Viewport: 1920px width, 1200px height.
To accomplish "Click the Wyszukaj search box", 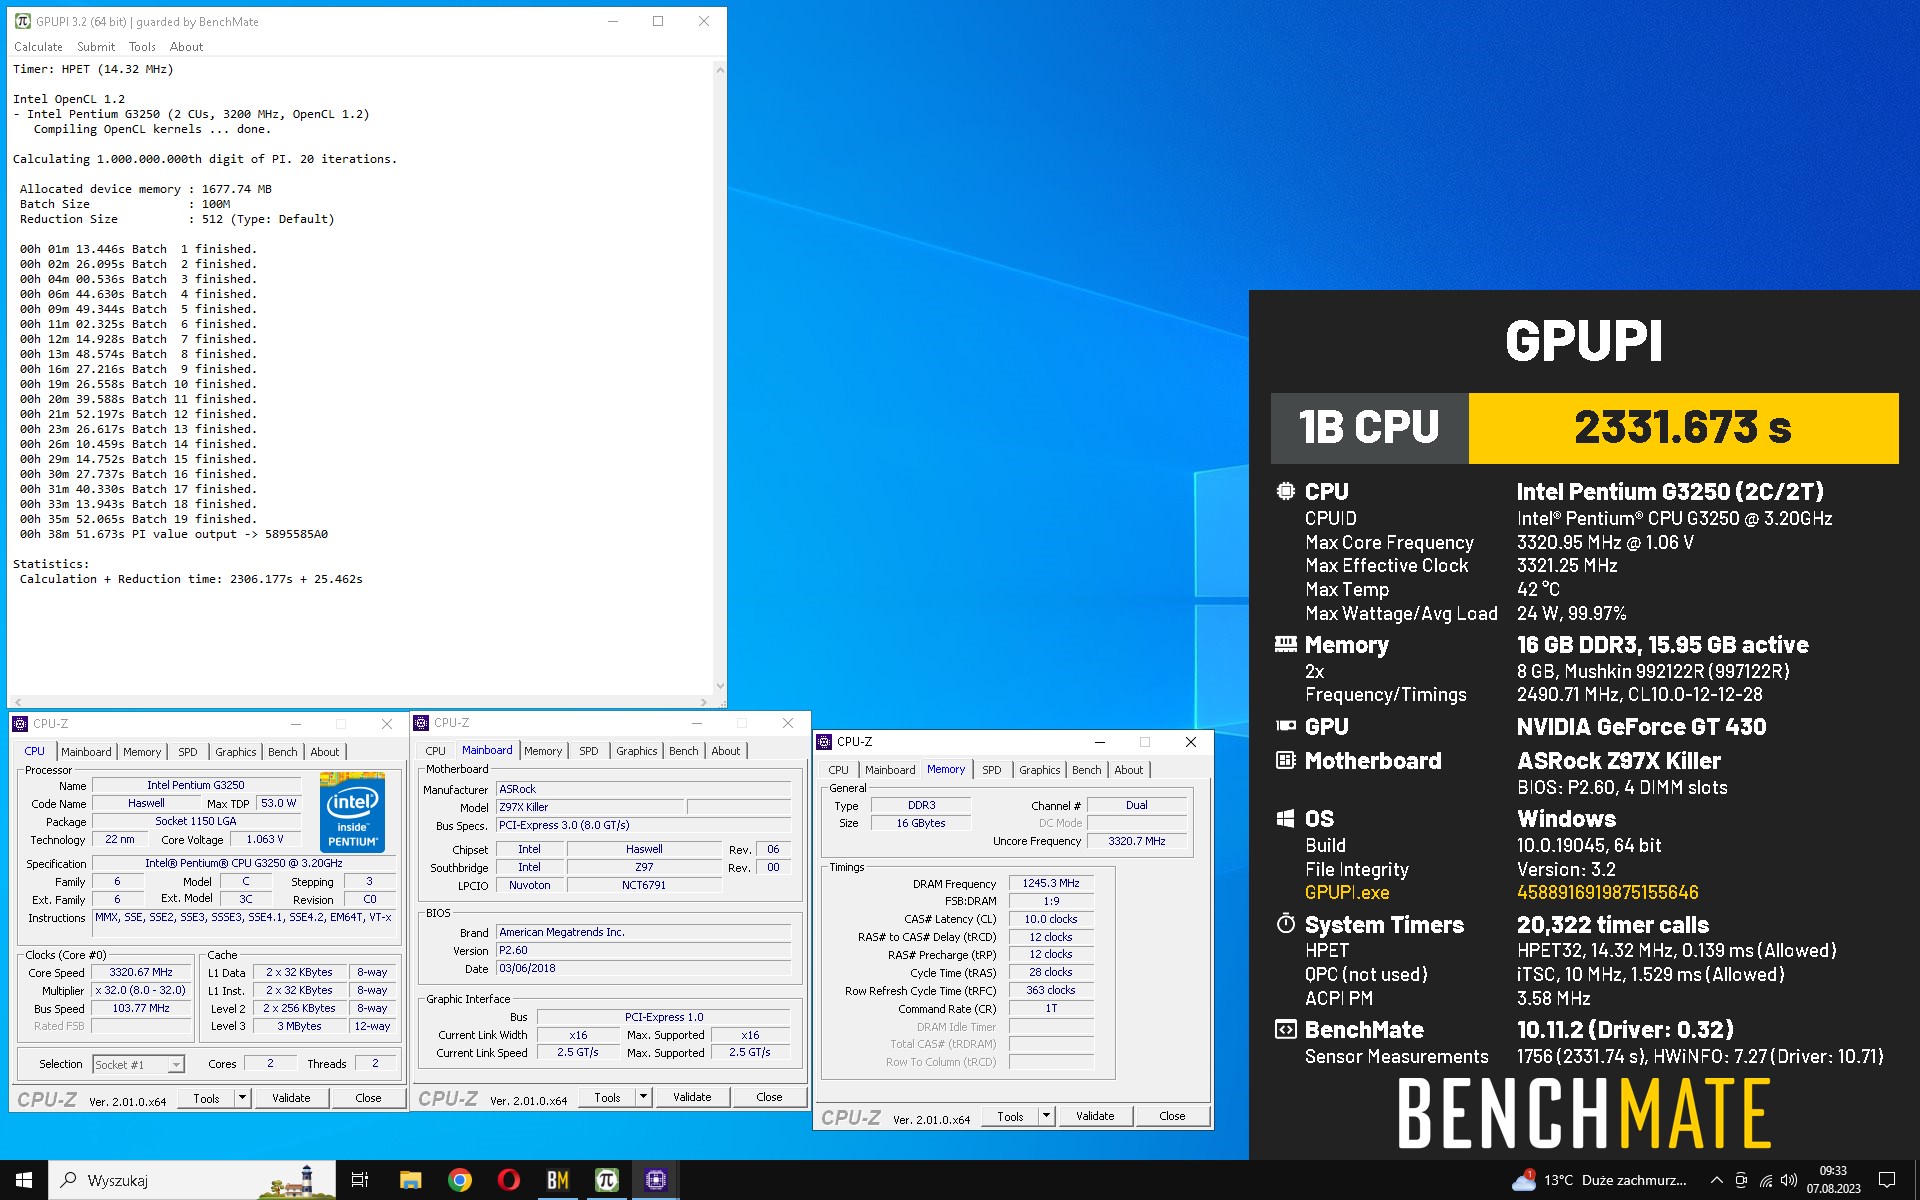I will (x=190, y=1180).
